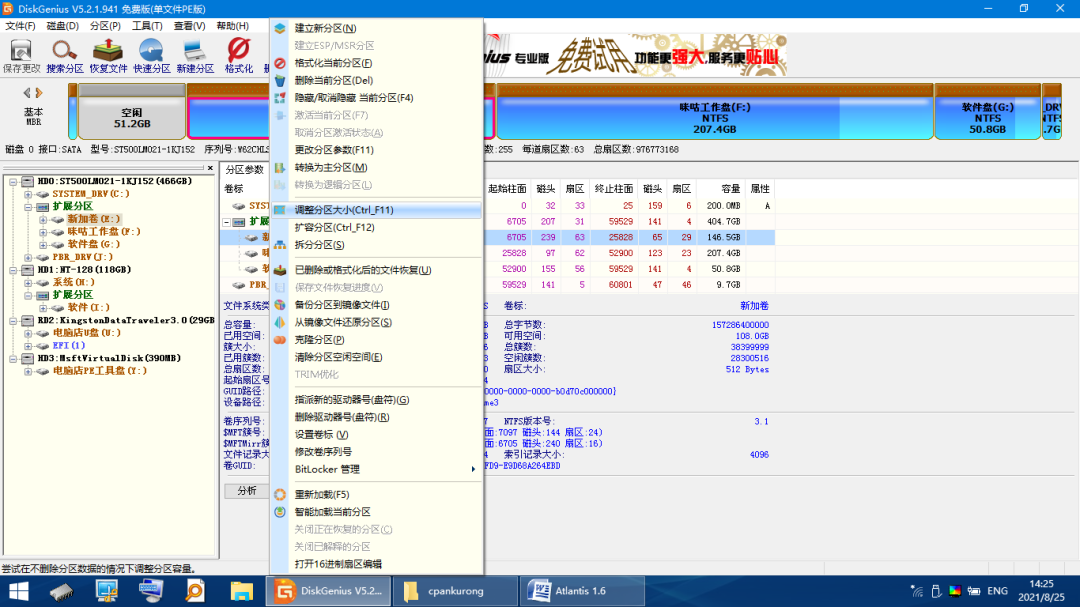The width and height of the screenshot is (1080, 607).
Task: Click the Search Partitions (搜索分区) toolbar icon
Action: tap(65, 56)
